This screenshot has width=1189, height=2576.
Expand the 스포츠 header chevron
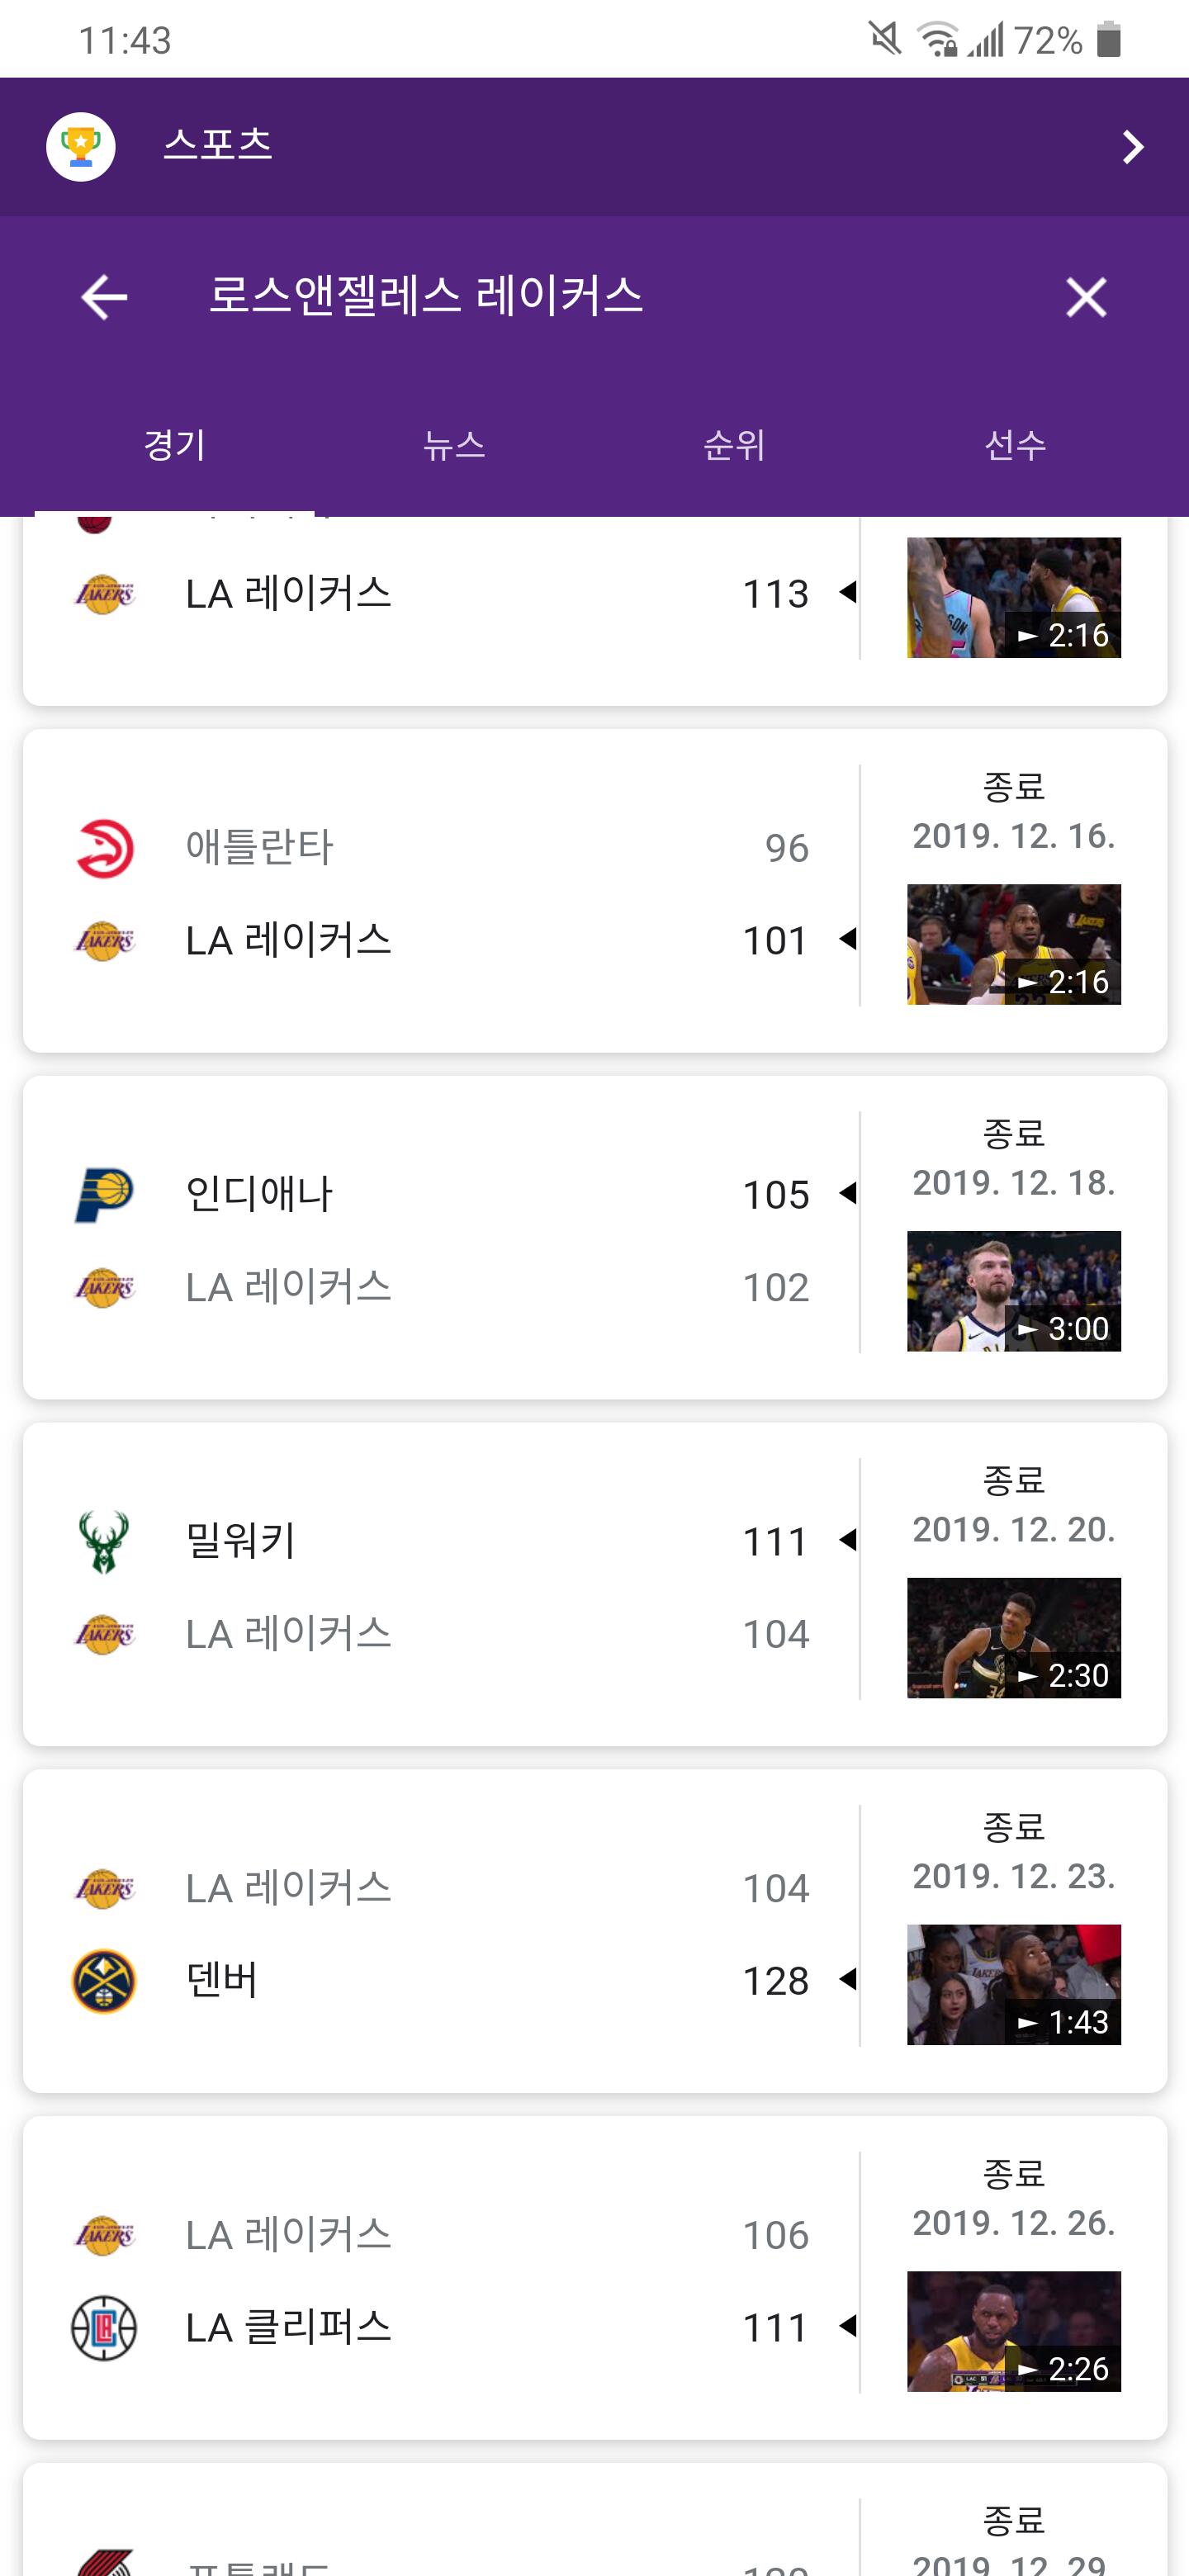pos(1132,147)
